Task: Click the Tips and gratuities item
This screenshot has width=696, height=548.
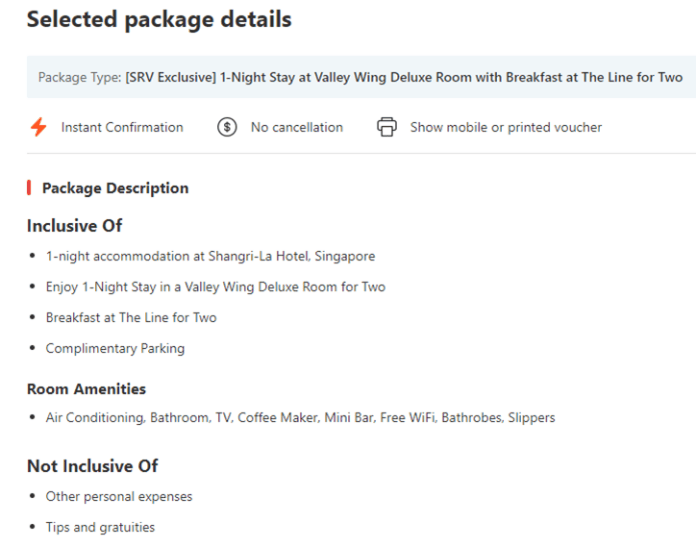Action: click(x=100, y=527)
